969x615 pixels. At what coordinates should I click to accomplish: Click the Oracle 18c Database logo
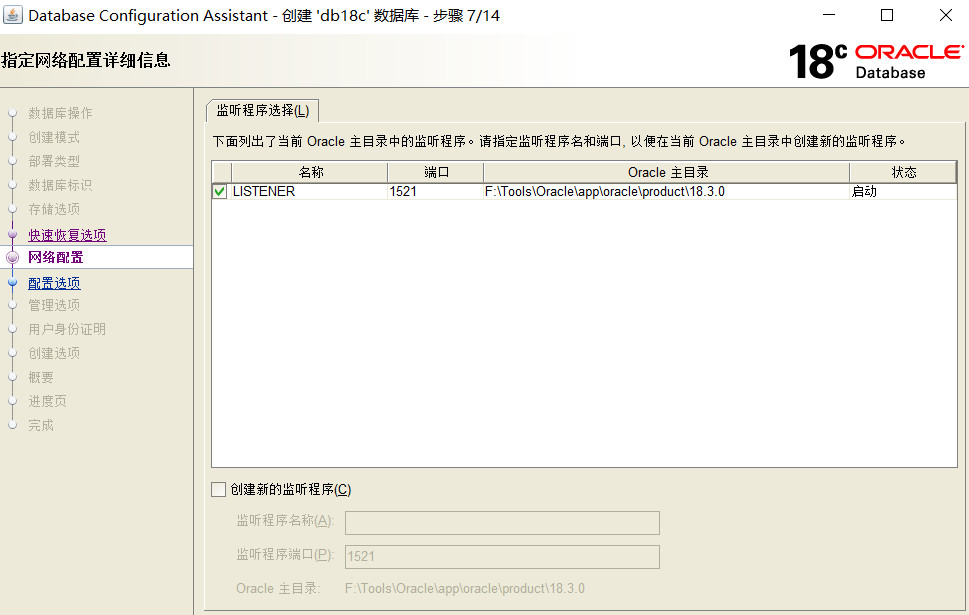click(x=876, y=61)
